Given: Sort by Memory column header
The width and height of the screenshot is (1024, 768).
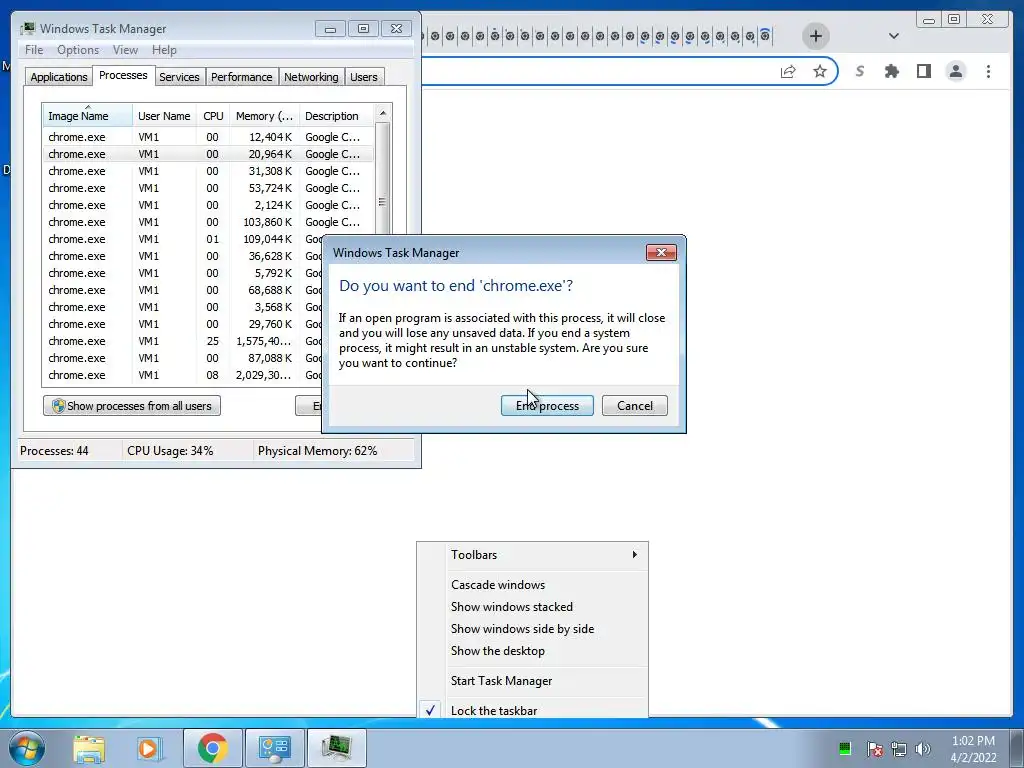Looking at the screenshot, I should coord(264,116).
